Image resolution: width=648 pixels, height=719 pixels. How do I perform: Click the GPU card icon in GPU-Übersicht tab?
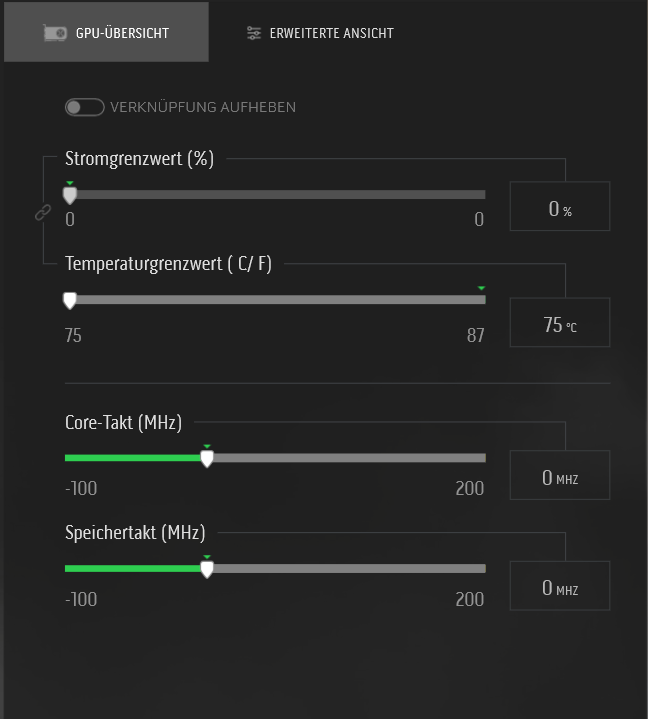[x=55, y=33]
